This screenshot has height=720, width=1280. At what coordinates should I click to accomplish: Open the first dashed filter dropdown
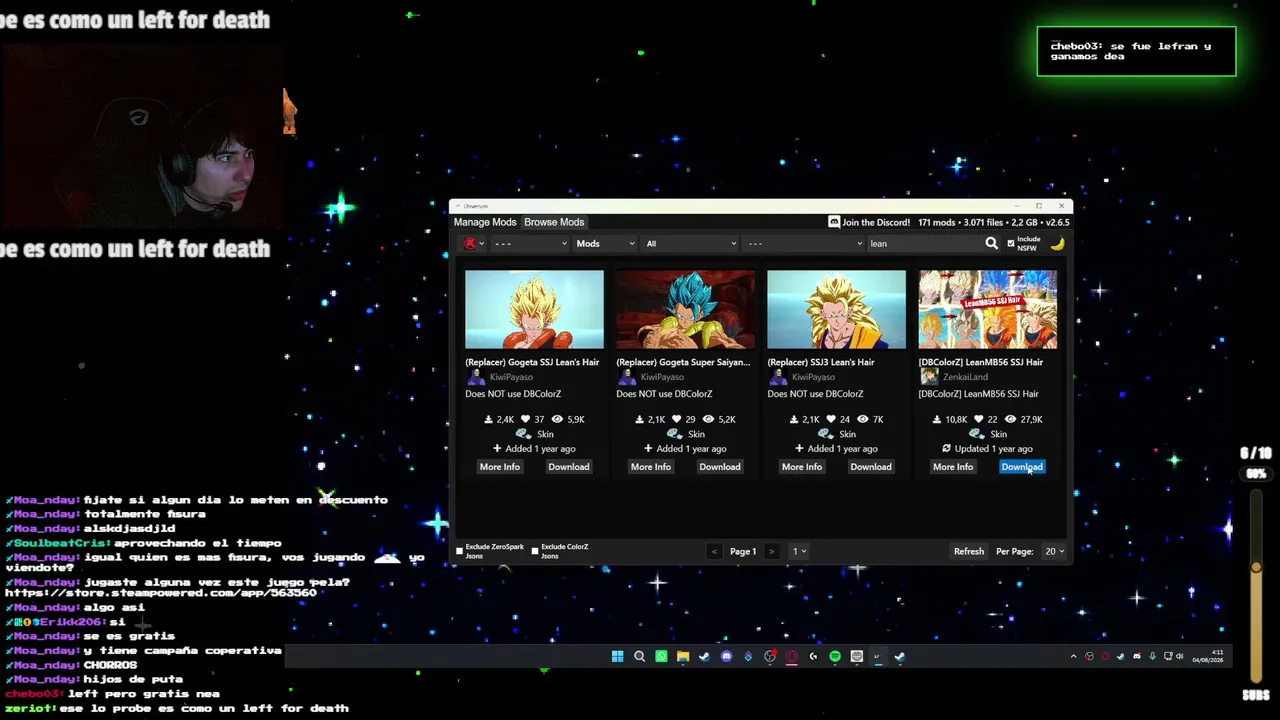coord(530,243)
